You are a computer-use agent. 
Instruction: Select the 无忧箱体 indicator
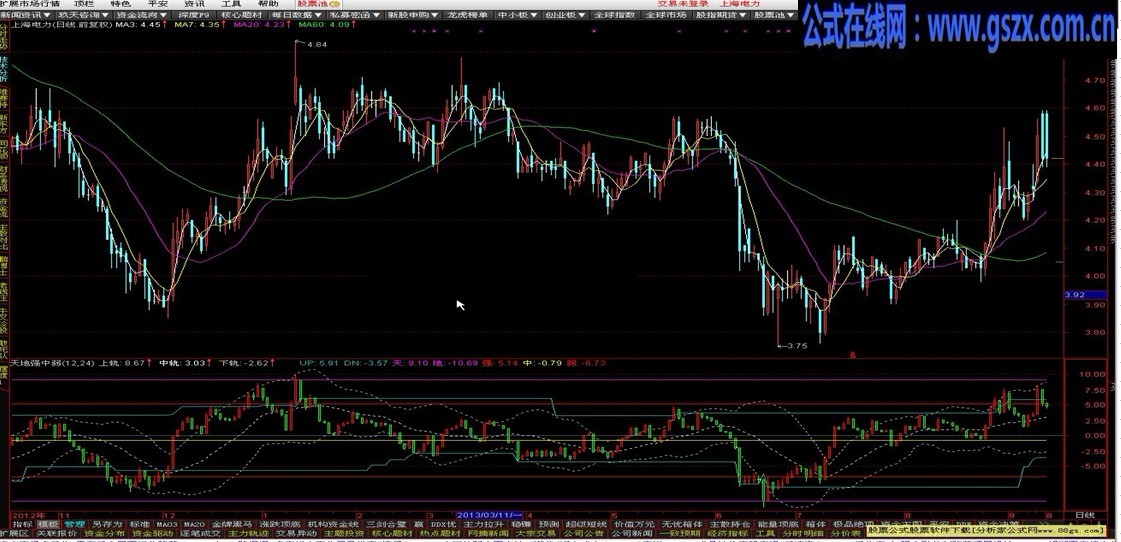coord(682,524)
